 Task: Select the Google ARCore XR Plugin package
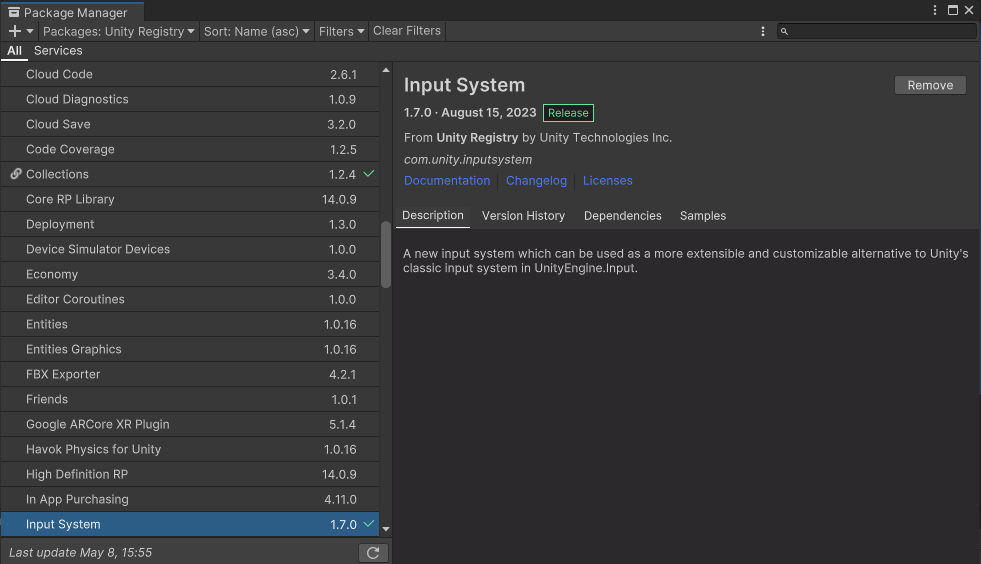coord(190,425)
